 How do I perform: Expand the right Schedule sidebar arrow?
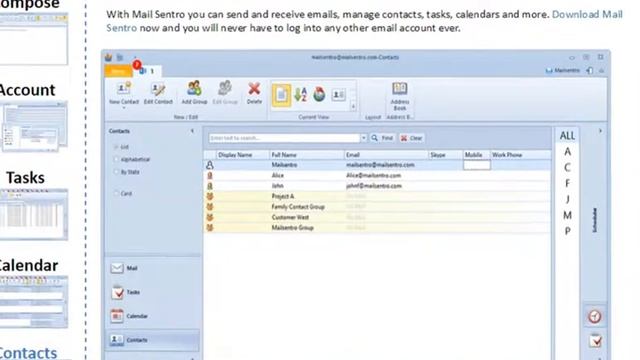click(x=600, y=131)
